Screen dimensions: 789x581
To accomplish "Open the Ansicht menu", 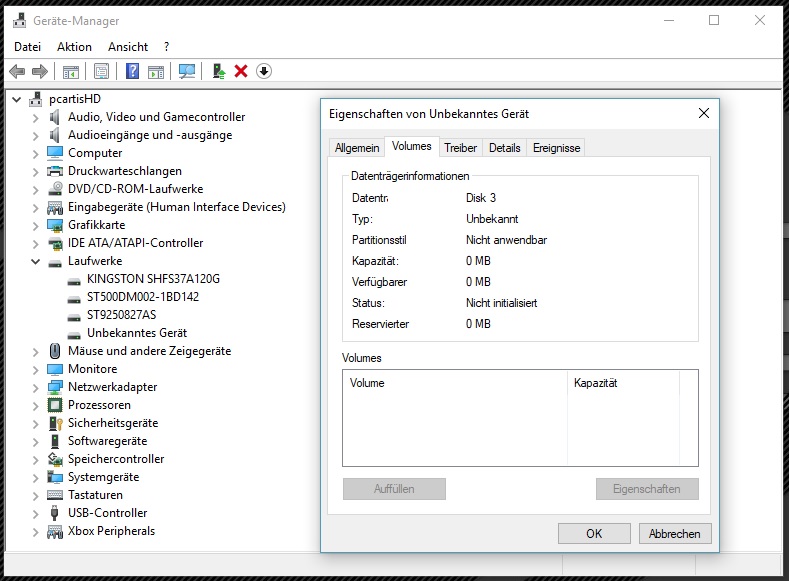I will [128, 47].
